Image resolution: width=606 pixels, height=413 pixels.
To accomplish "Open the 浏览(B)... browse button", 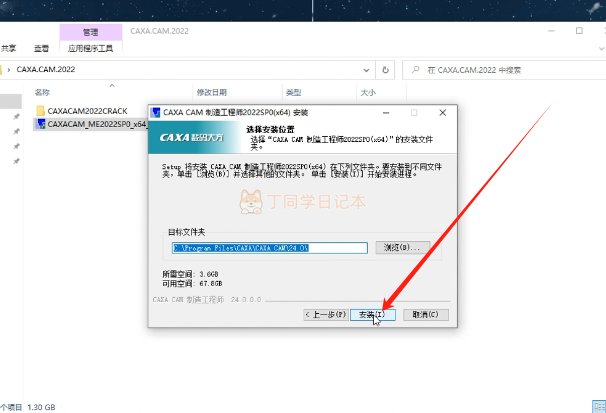I will [402, 248].
